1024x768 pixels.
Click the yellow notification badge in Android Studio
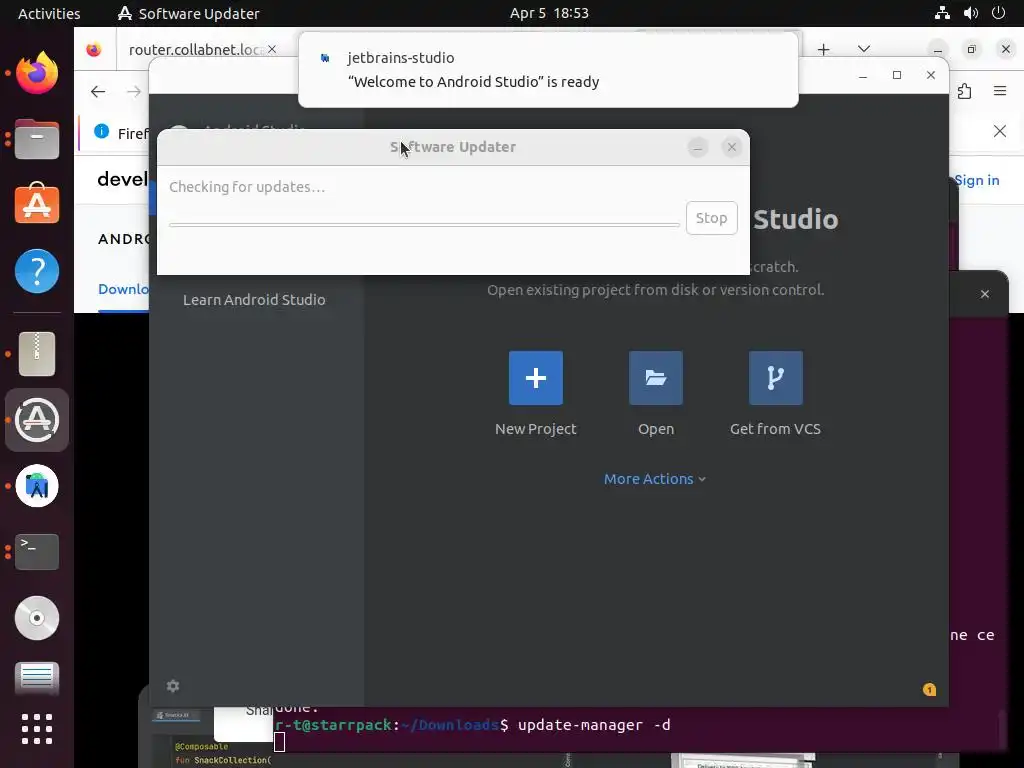click(929, 690)
